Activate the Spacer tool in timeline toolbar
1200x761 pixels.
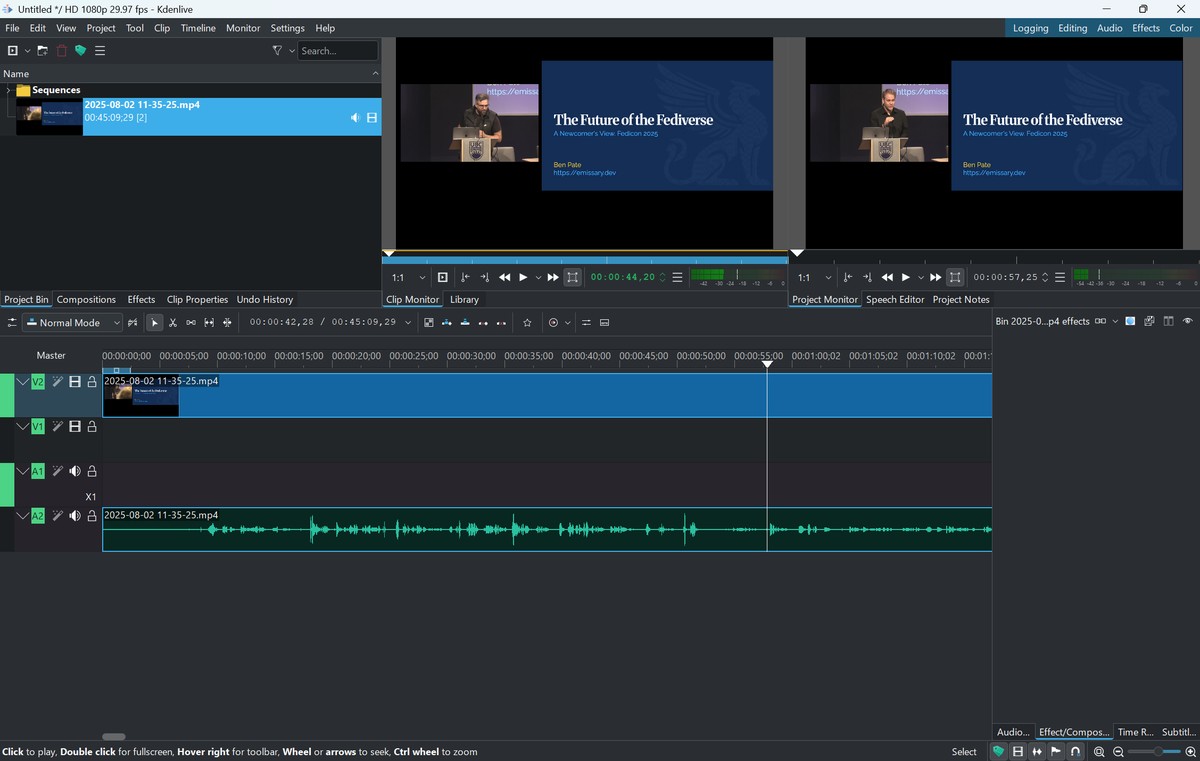coord(191,323)
